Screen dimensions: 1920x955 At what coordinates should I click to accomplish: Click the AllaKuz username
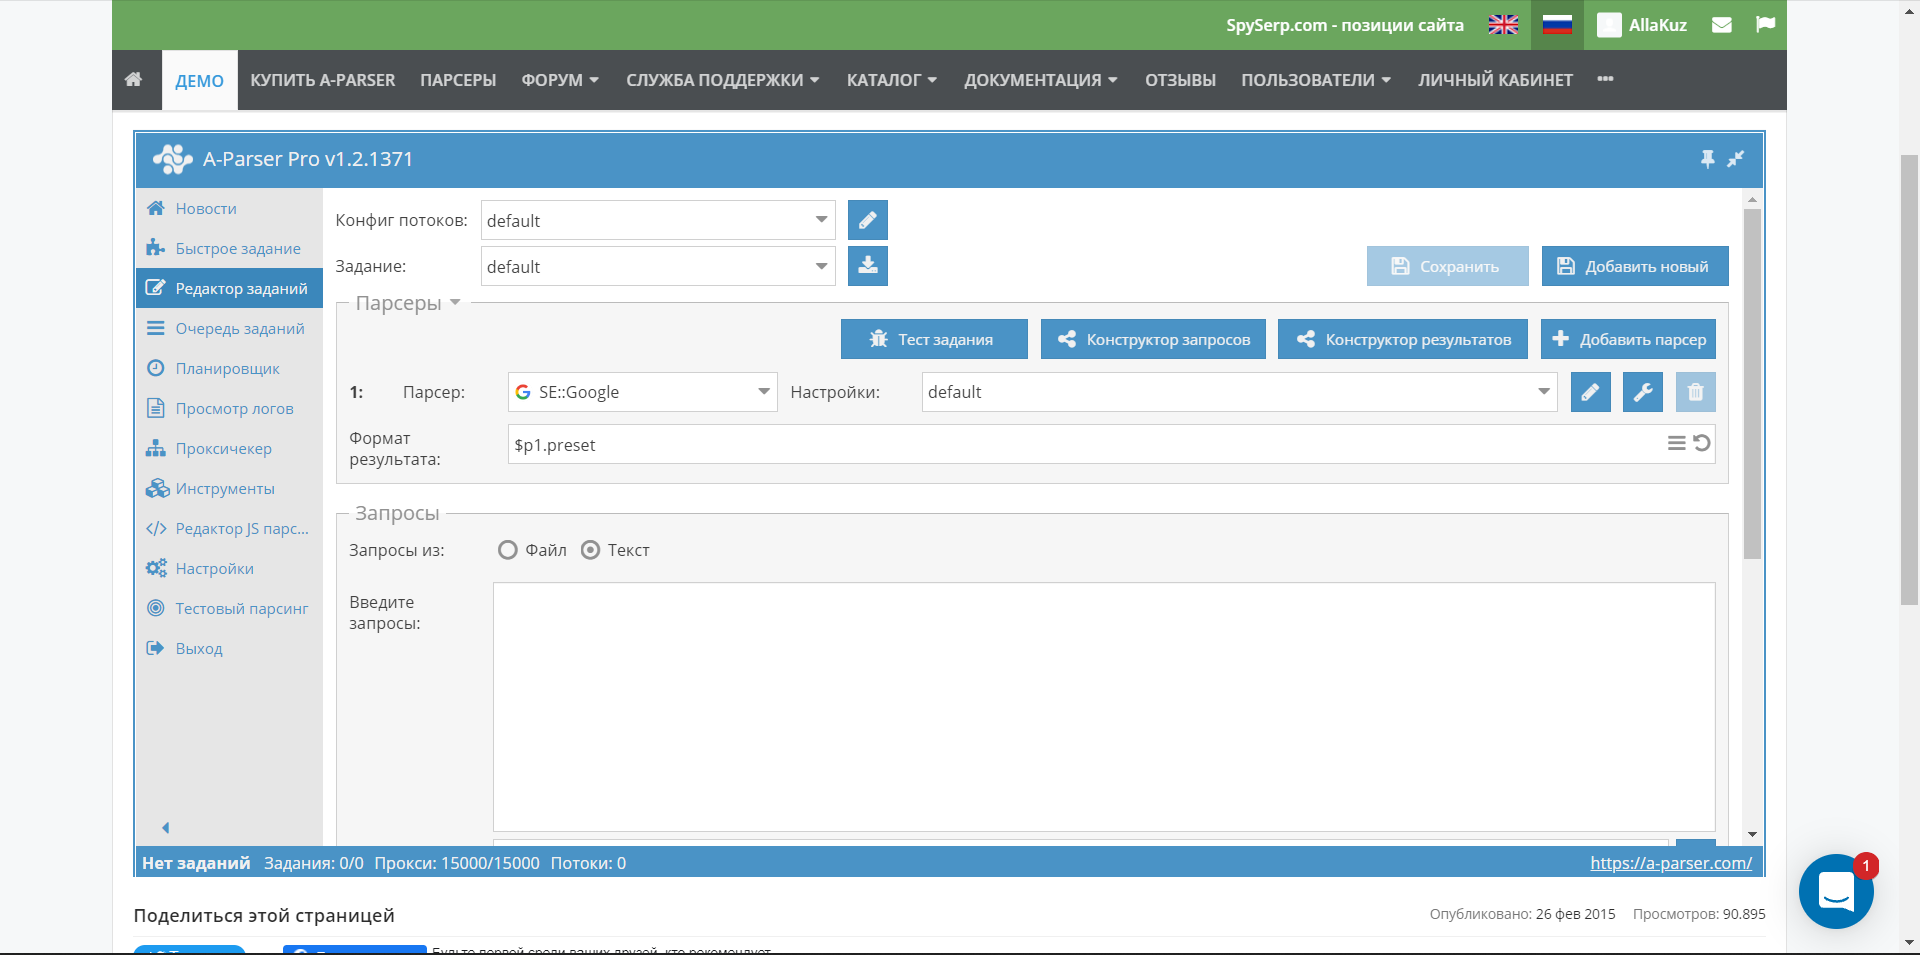click(1658, 25)
